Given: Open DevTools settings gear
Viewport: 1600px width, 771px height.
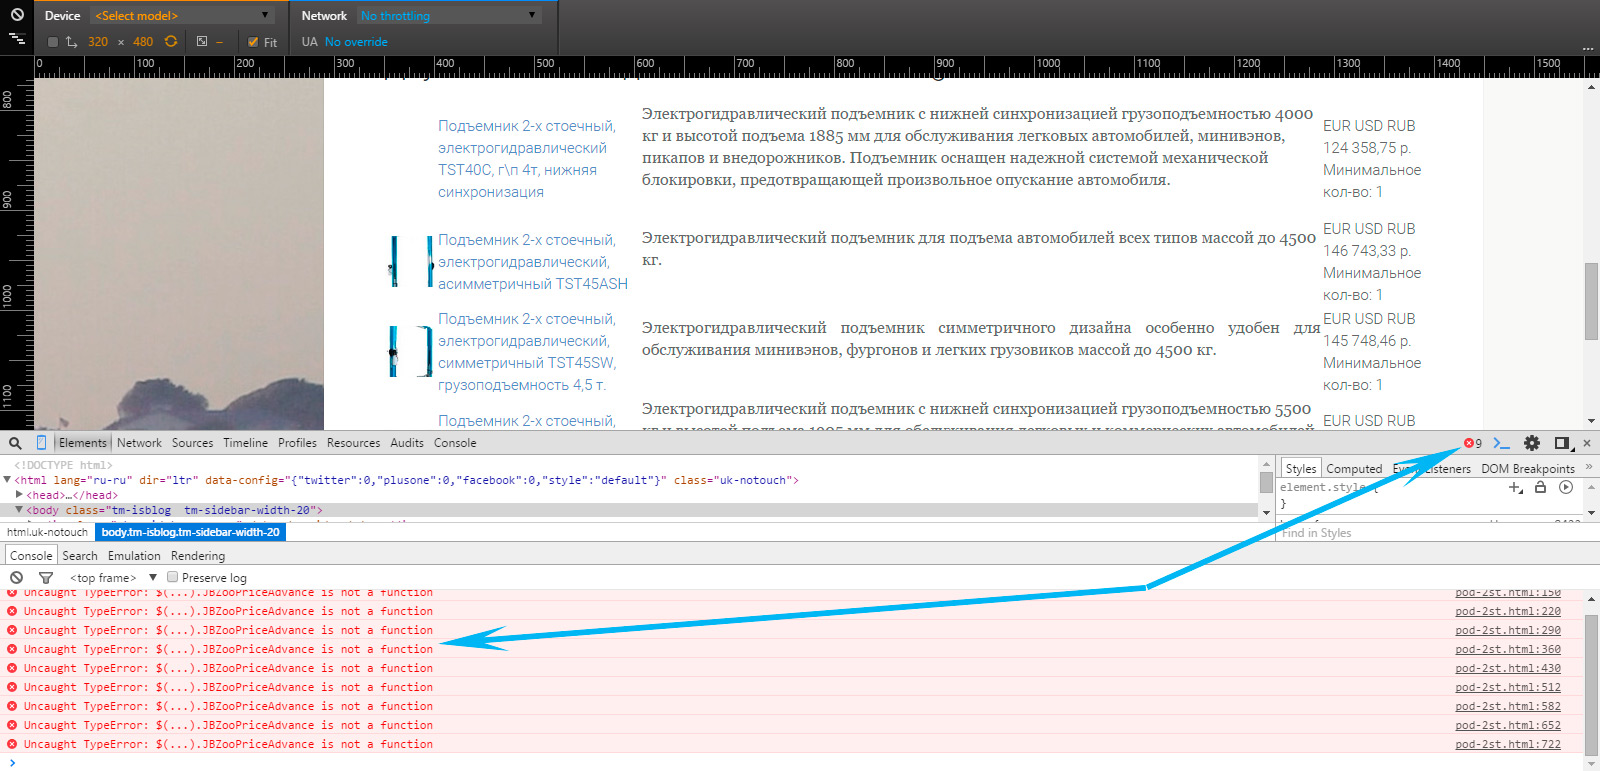Looking at the screenshot, I should [1531, 443].
